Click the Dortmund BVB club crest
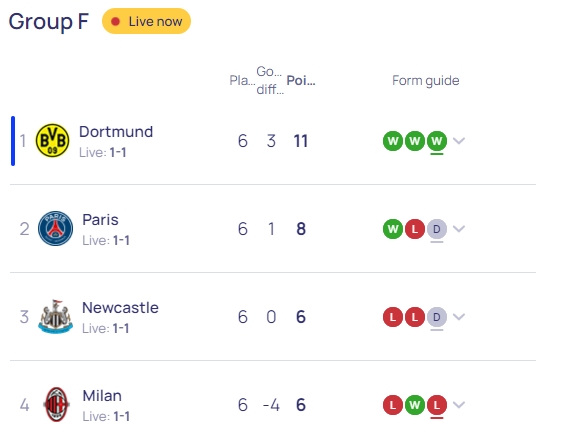The height and width of the screenshot is (440, 576). pos(52,141)
